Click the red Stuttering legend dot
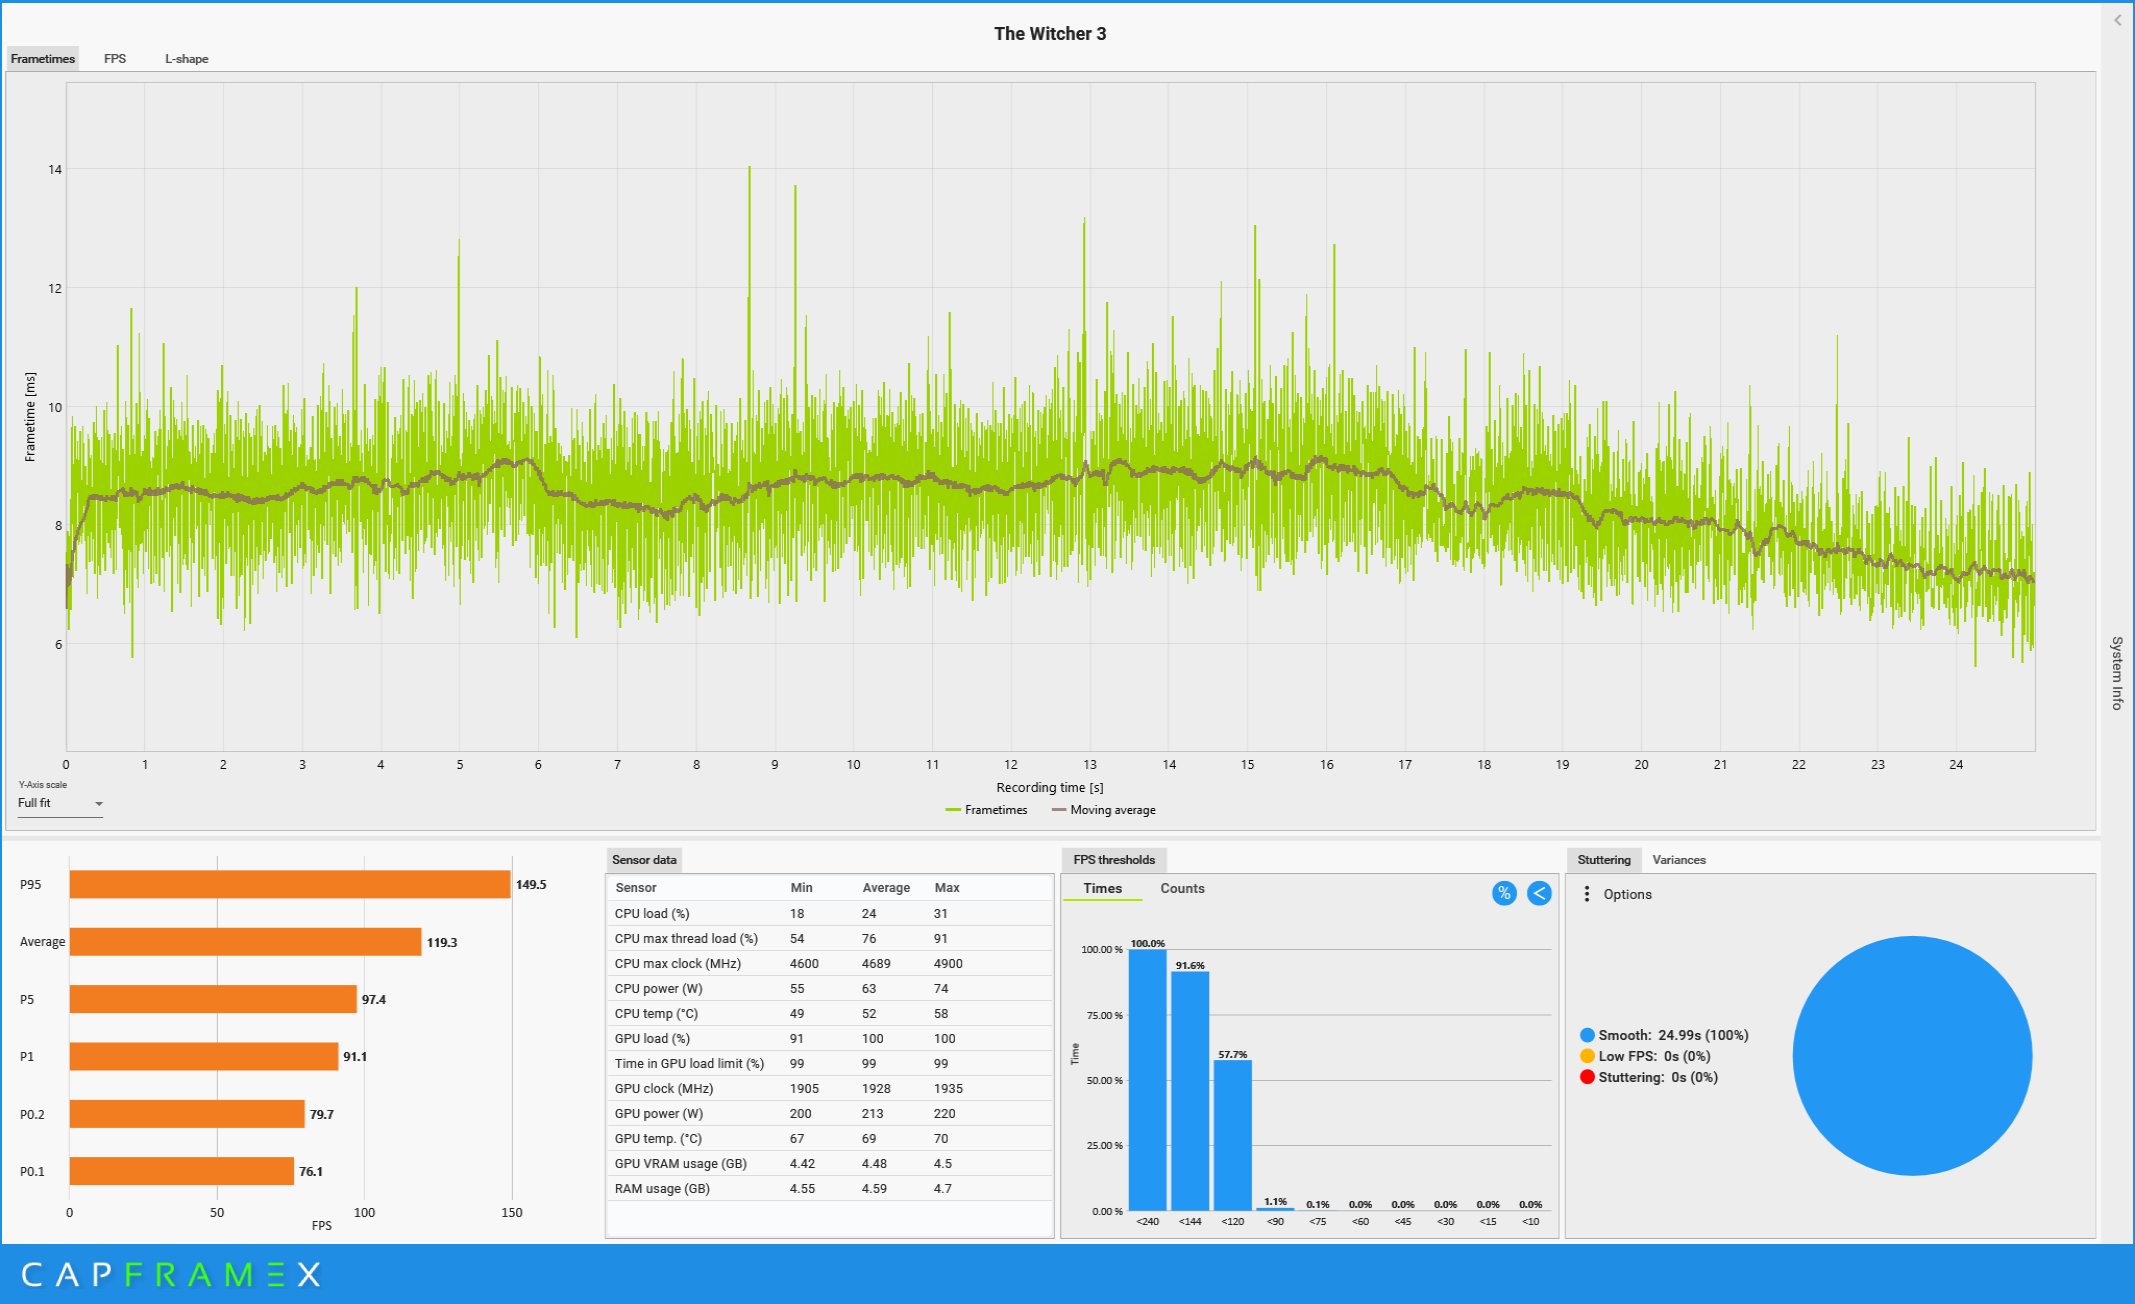 (x=1587, y=1077)
